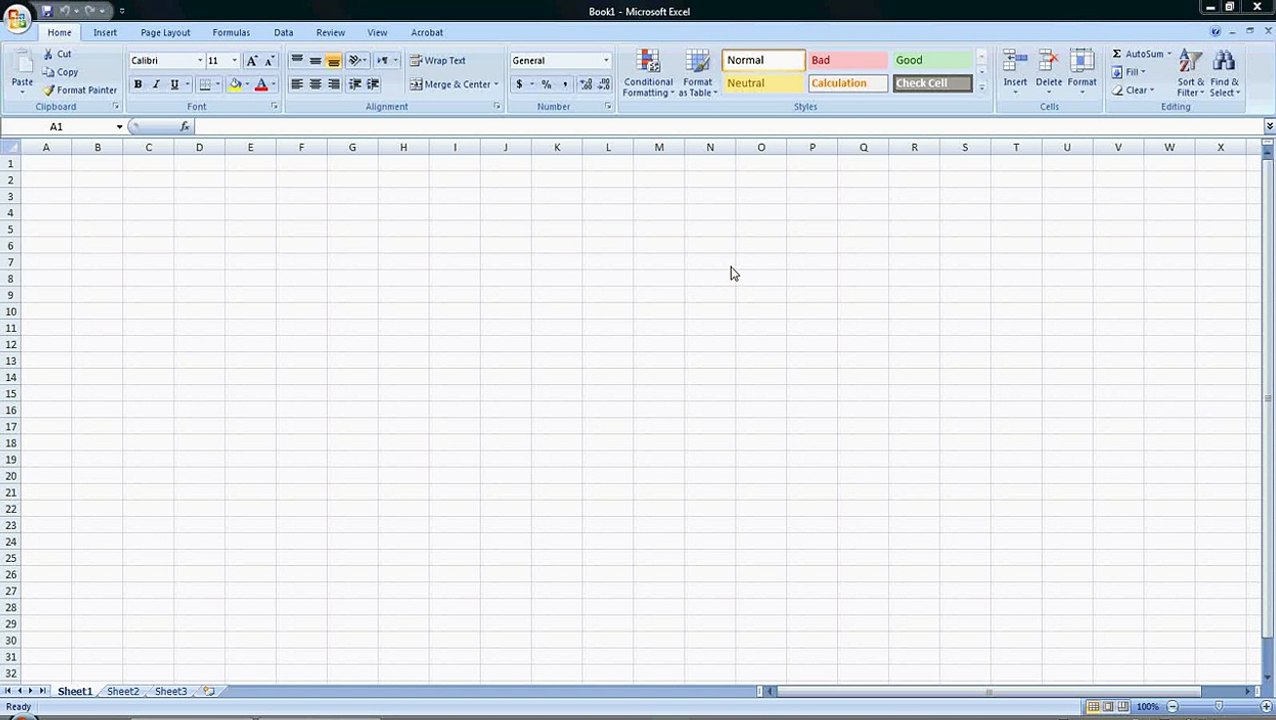Toggle Bold formatting
The height and width of the screenshot is (720, 1276).
pyautogui.click(x=138, y=85)
